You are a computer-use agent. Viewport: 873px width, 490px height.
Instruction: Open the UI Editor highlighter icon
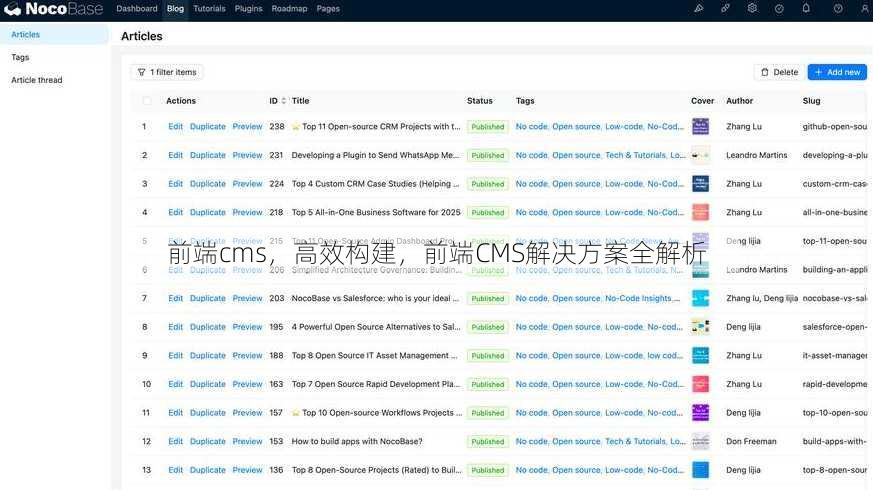pos(699,8)
